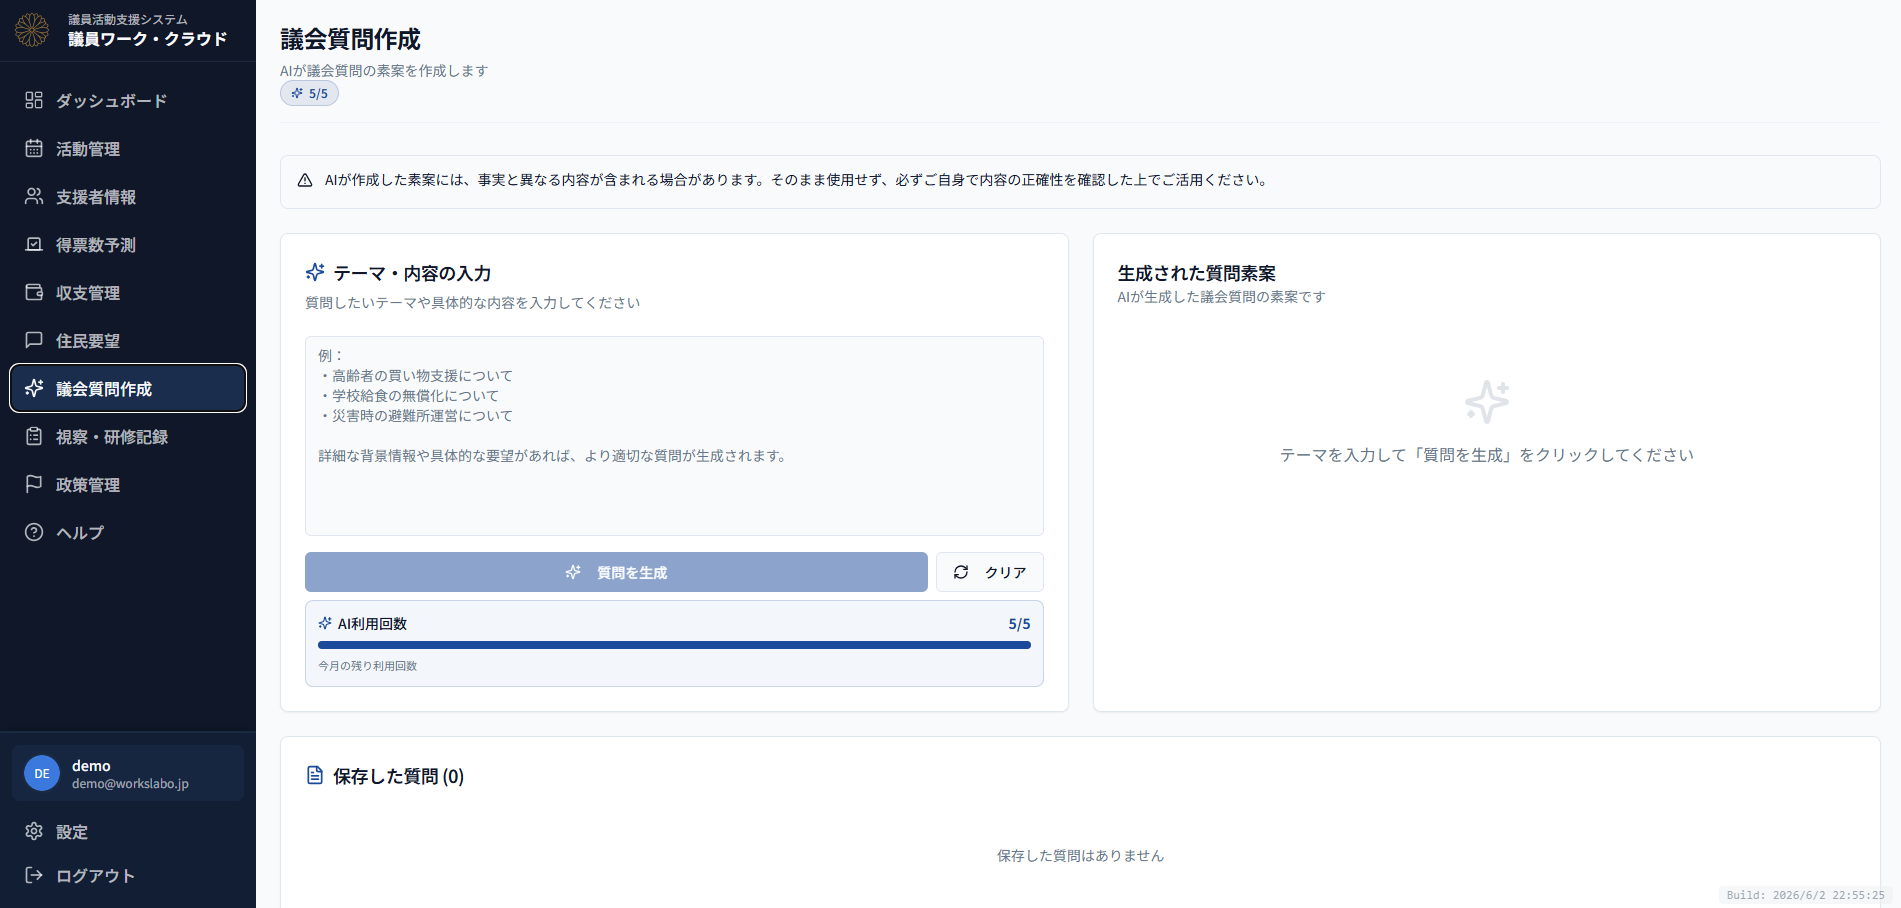Click the 設定 gear icon
Screen dimensions: 1901x908
click(x=34, y=831)
